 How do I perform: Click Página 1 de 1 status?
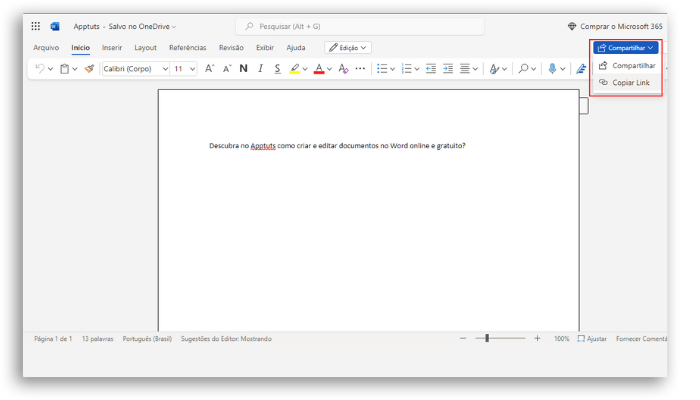click(53, 339)
